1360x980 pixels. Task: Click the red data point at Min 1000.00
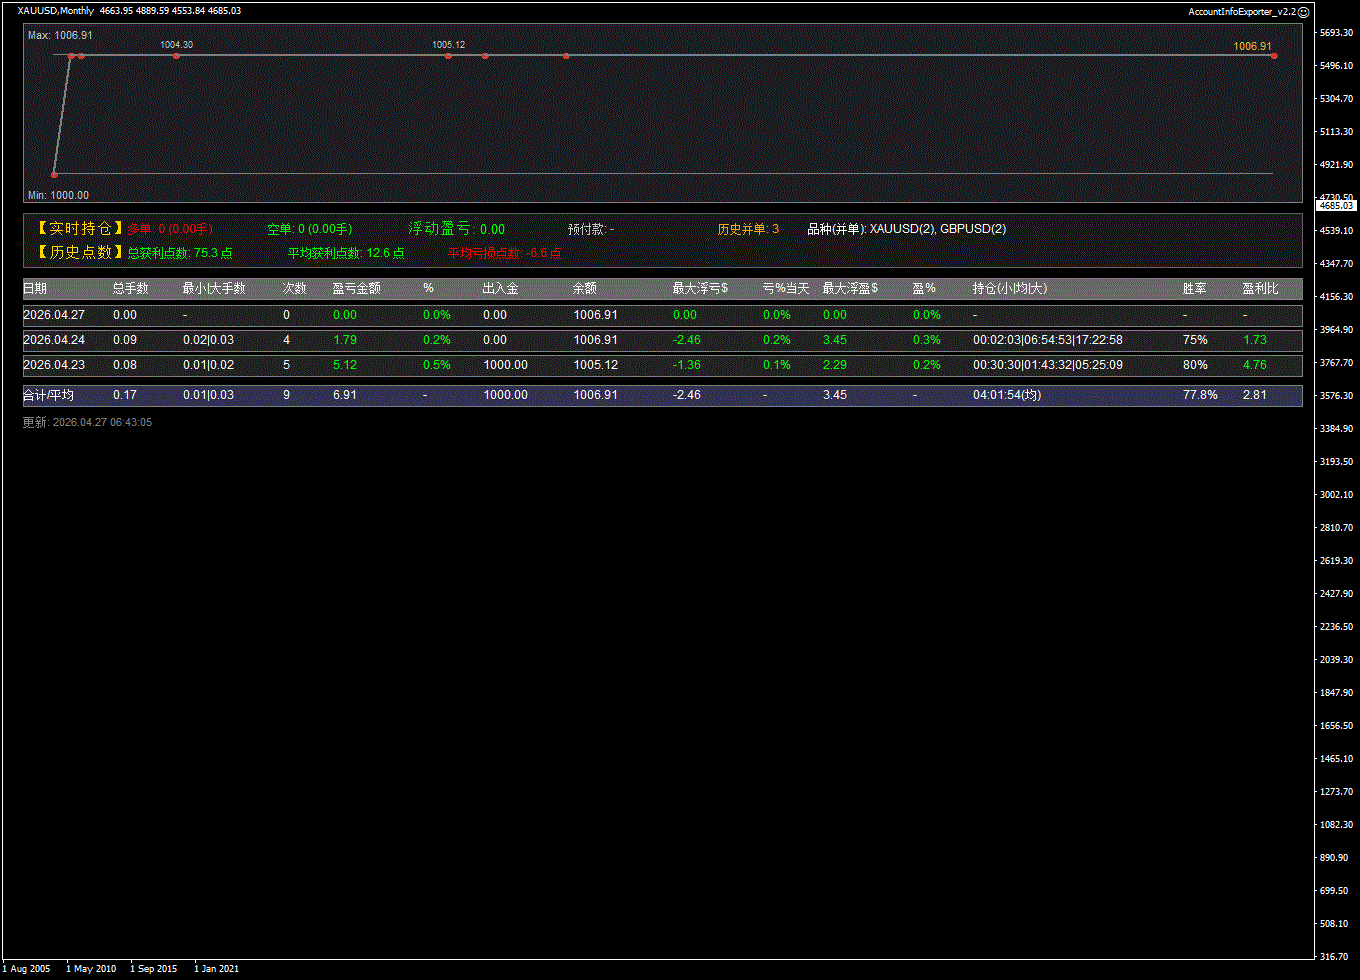point(54,175)
